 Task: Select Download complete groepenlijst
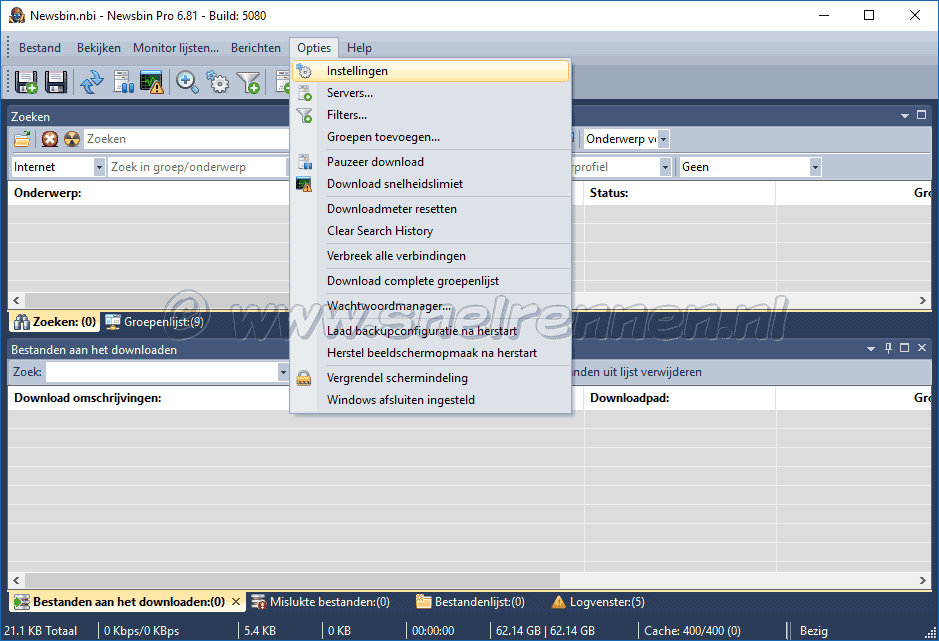[x=431, y=281]
